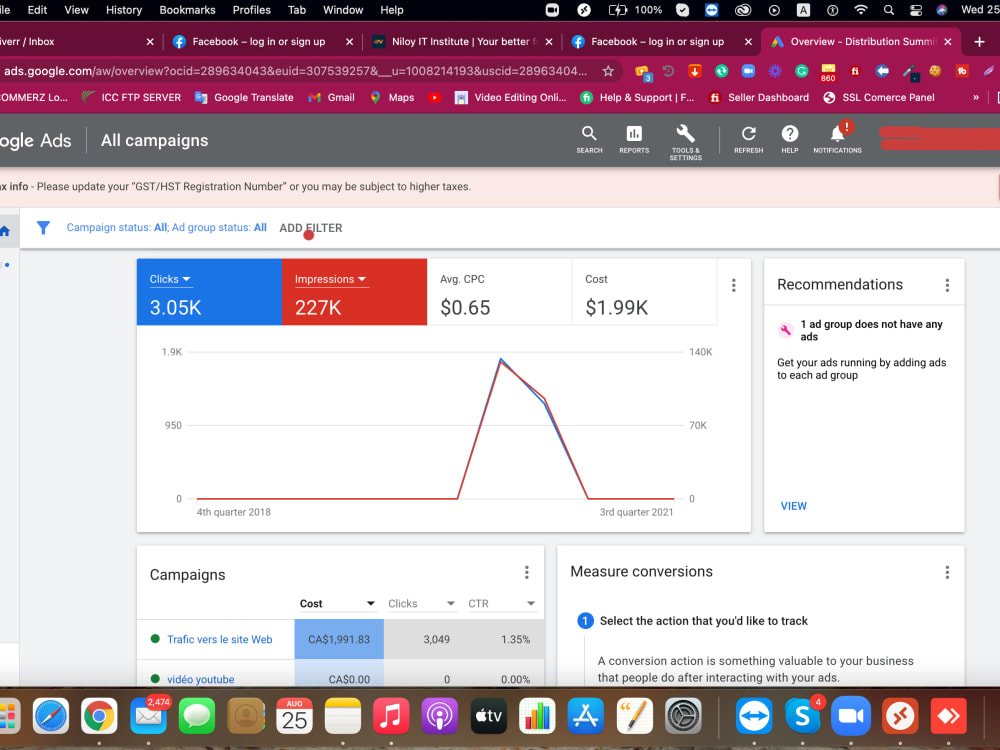The height and width of the screenshot is (750, 1000).
Task: Open Recommendations card three-dot menu
Action: click(947, 285)
